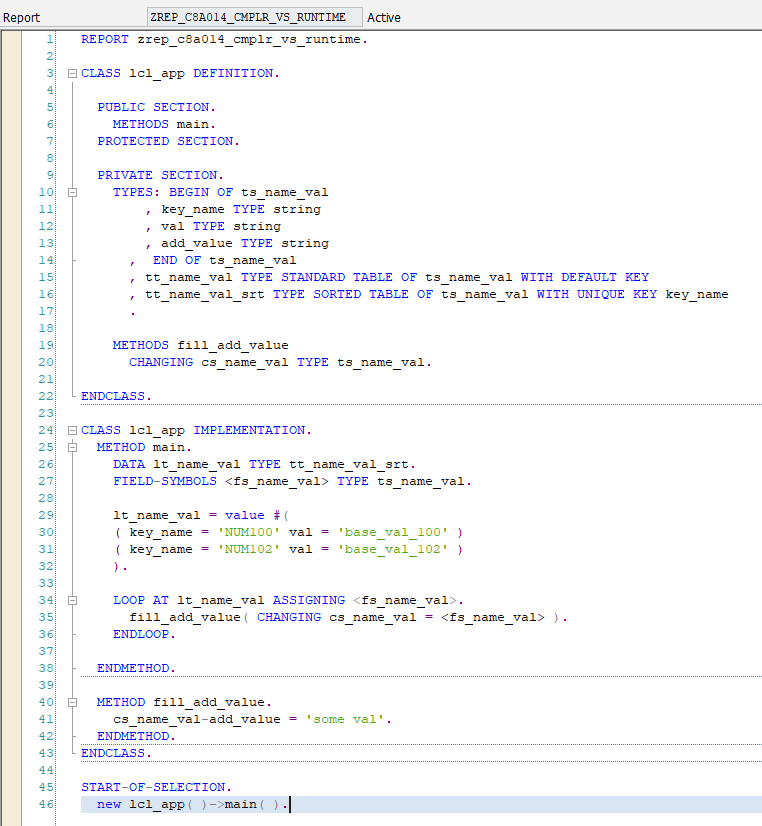Viewport: 762px width, 826px height.
Task: Click the 'NUM100' string literal
Action: click(x=249, y=533)
